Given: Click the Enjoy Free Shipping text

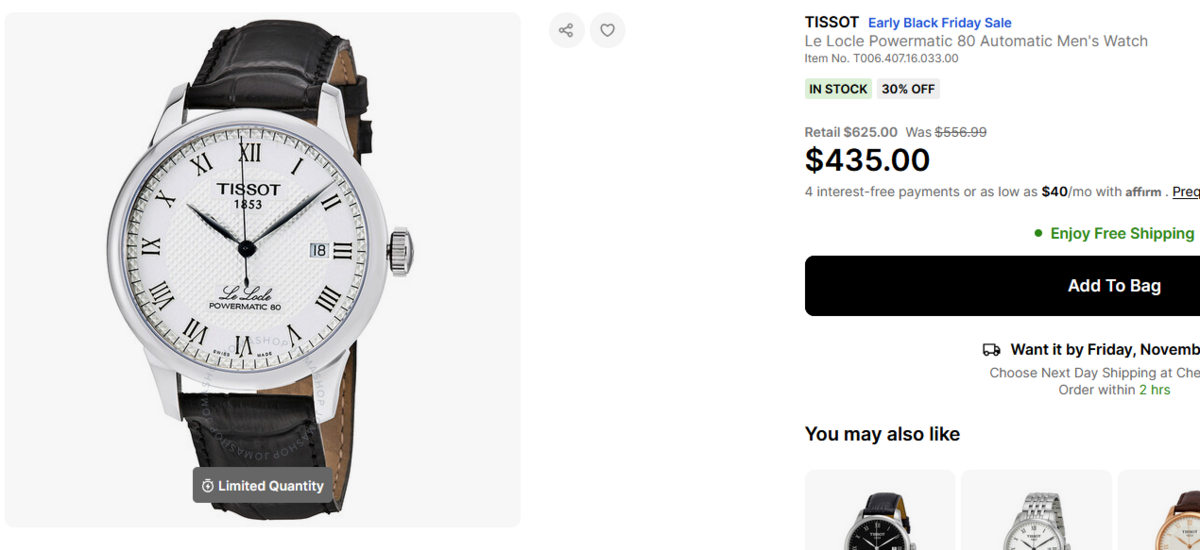Looking at the screenshot, I should [x=1122, y=234].
